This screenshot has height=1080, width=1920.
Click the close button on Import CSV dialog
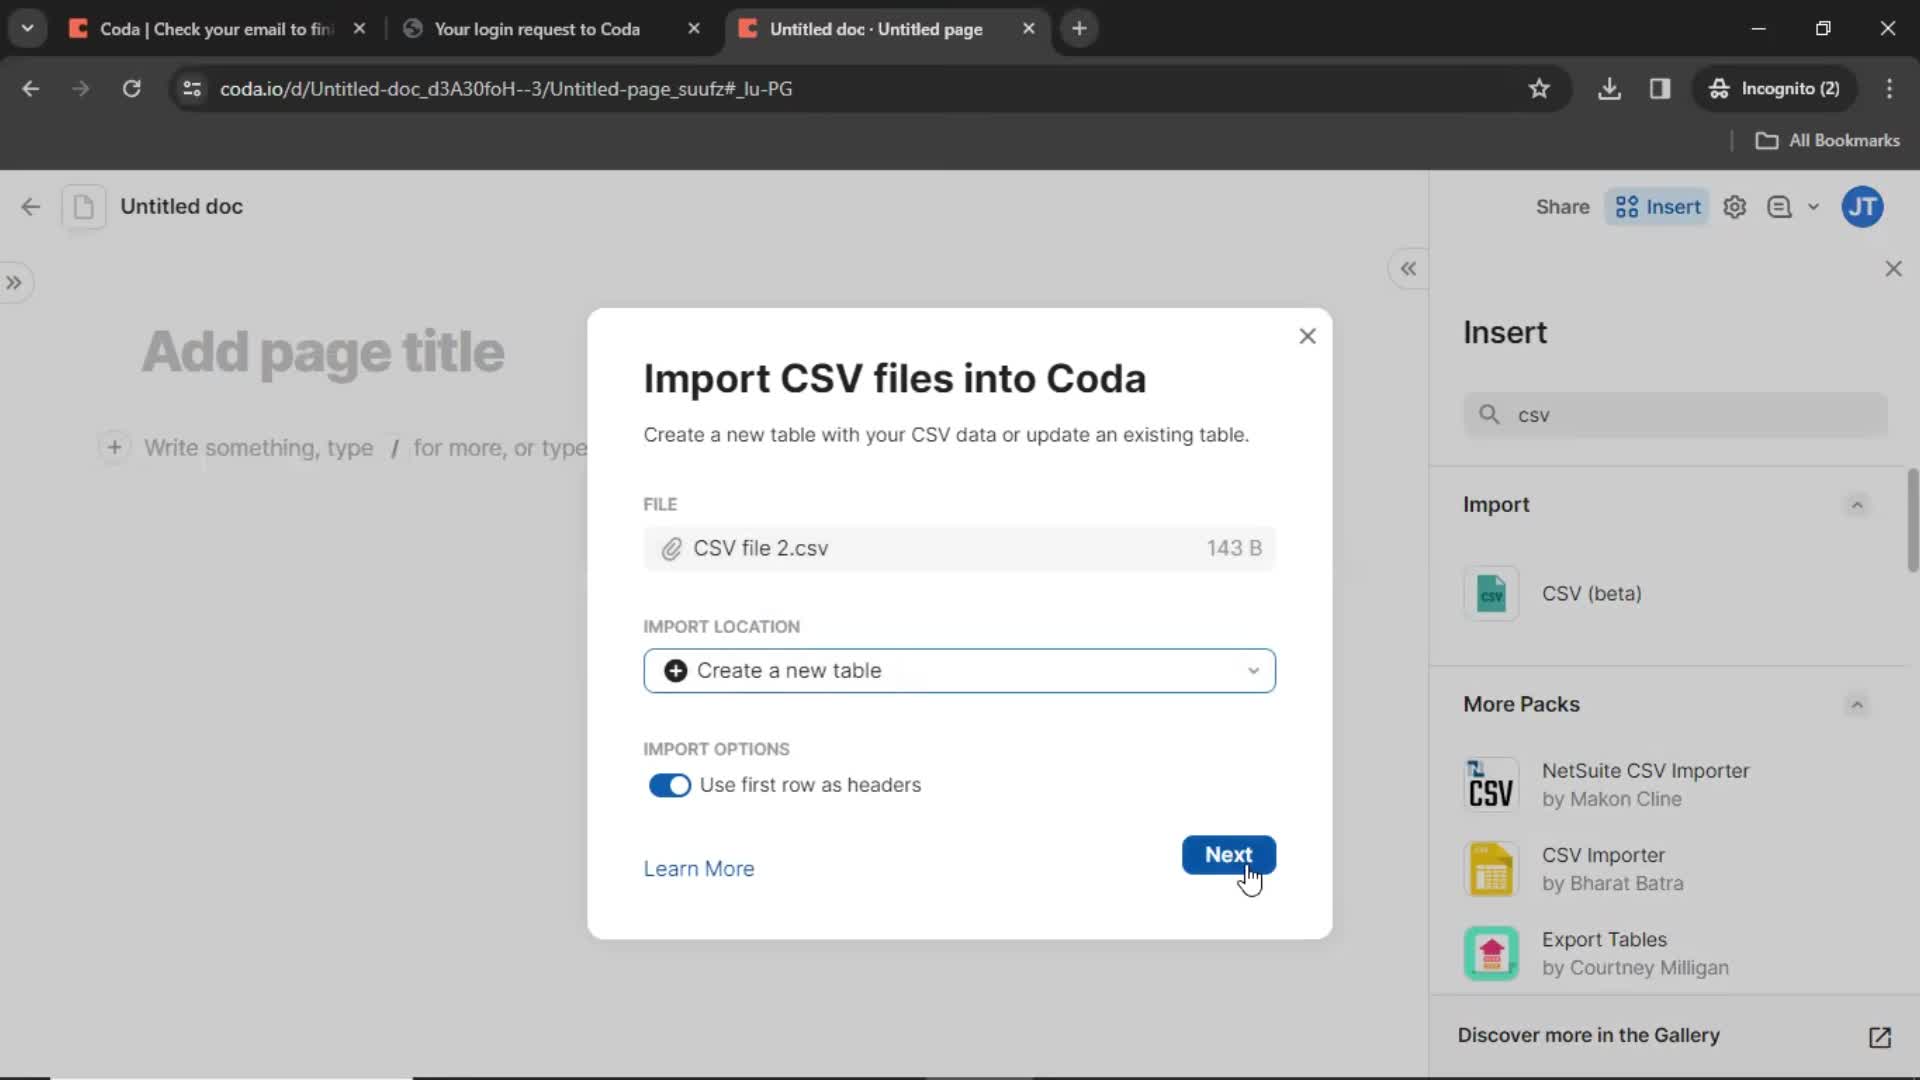(x=1308, y=336)
